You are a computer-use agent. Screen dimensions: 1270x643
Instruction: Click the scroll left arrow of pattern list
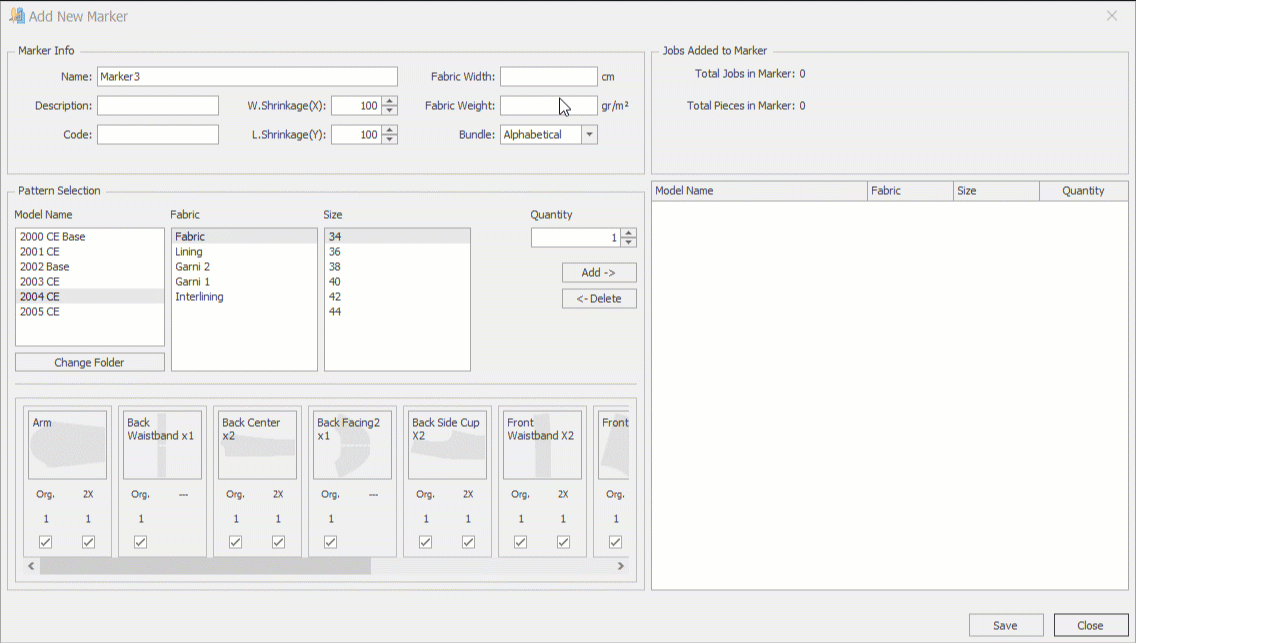[31, 566]
